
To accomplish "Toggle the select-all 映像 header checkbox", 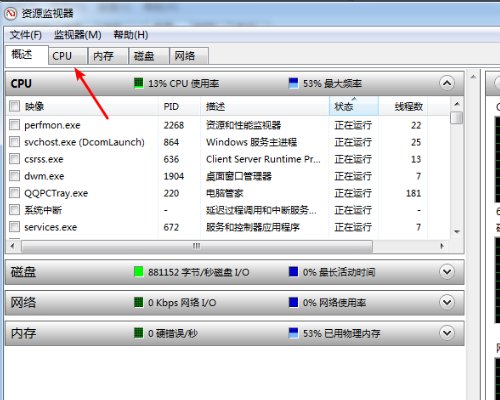I will (x=14, y=106).
